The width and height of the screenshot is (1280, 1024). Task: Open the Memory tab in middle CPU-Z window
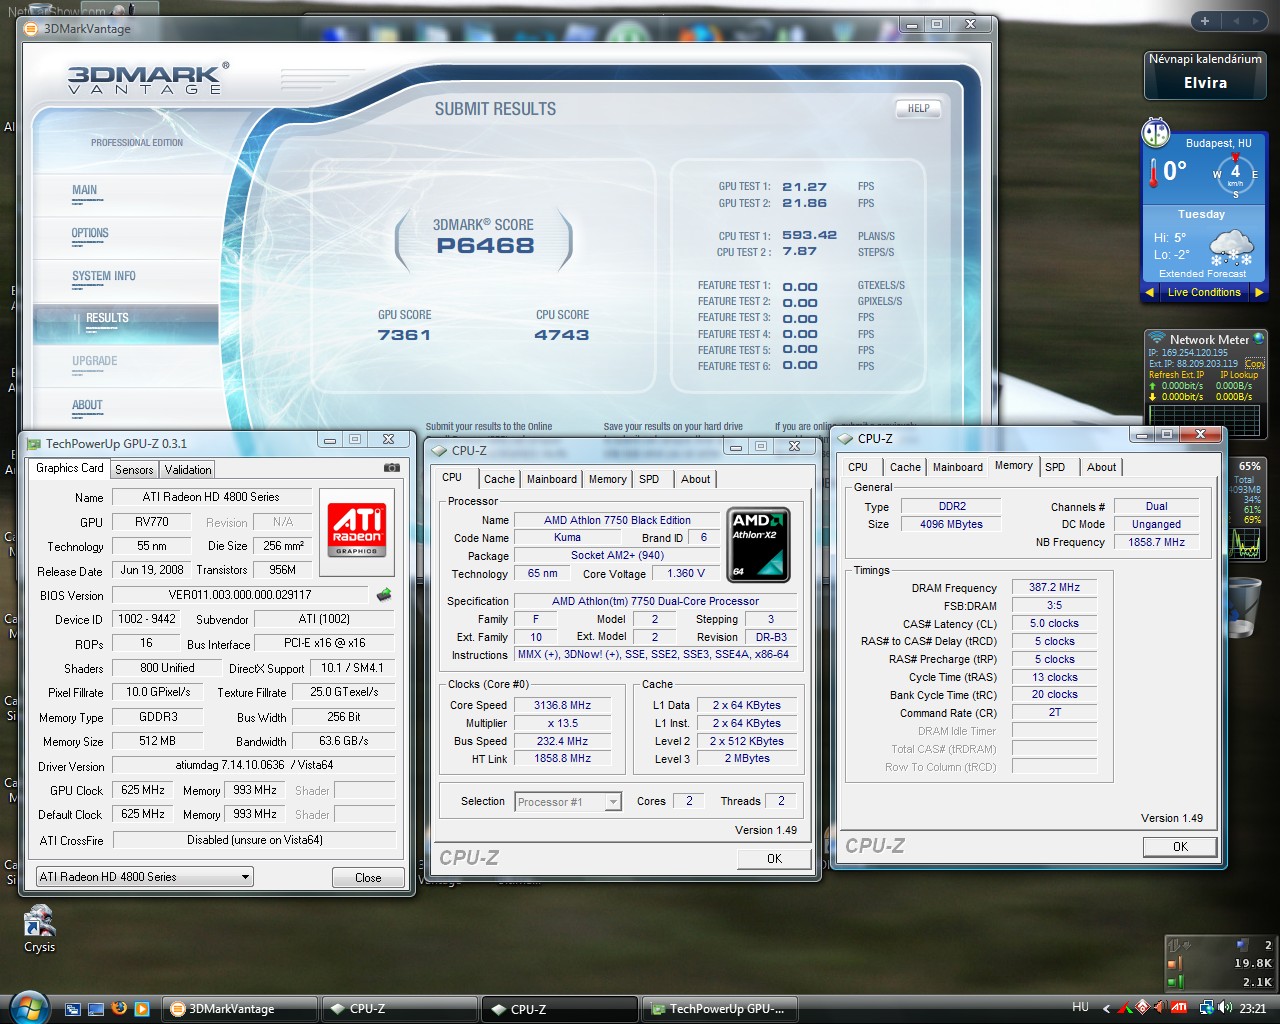607,479
